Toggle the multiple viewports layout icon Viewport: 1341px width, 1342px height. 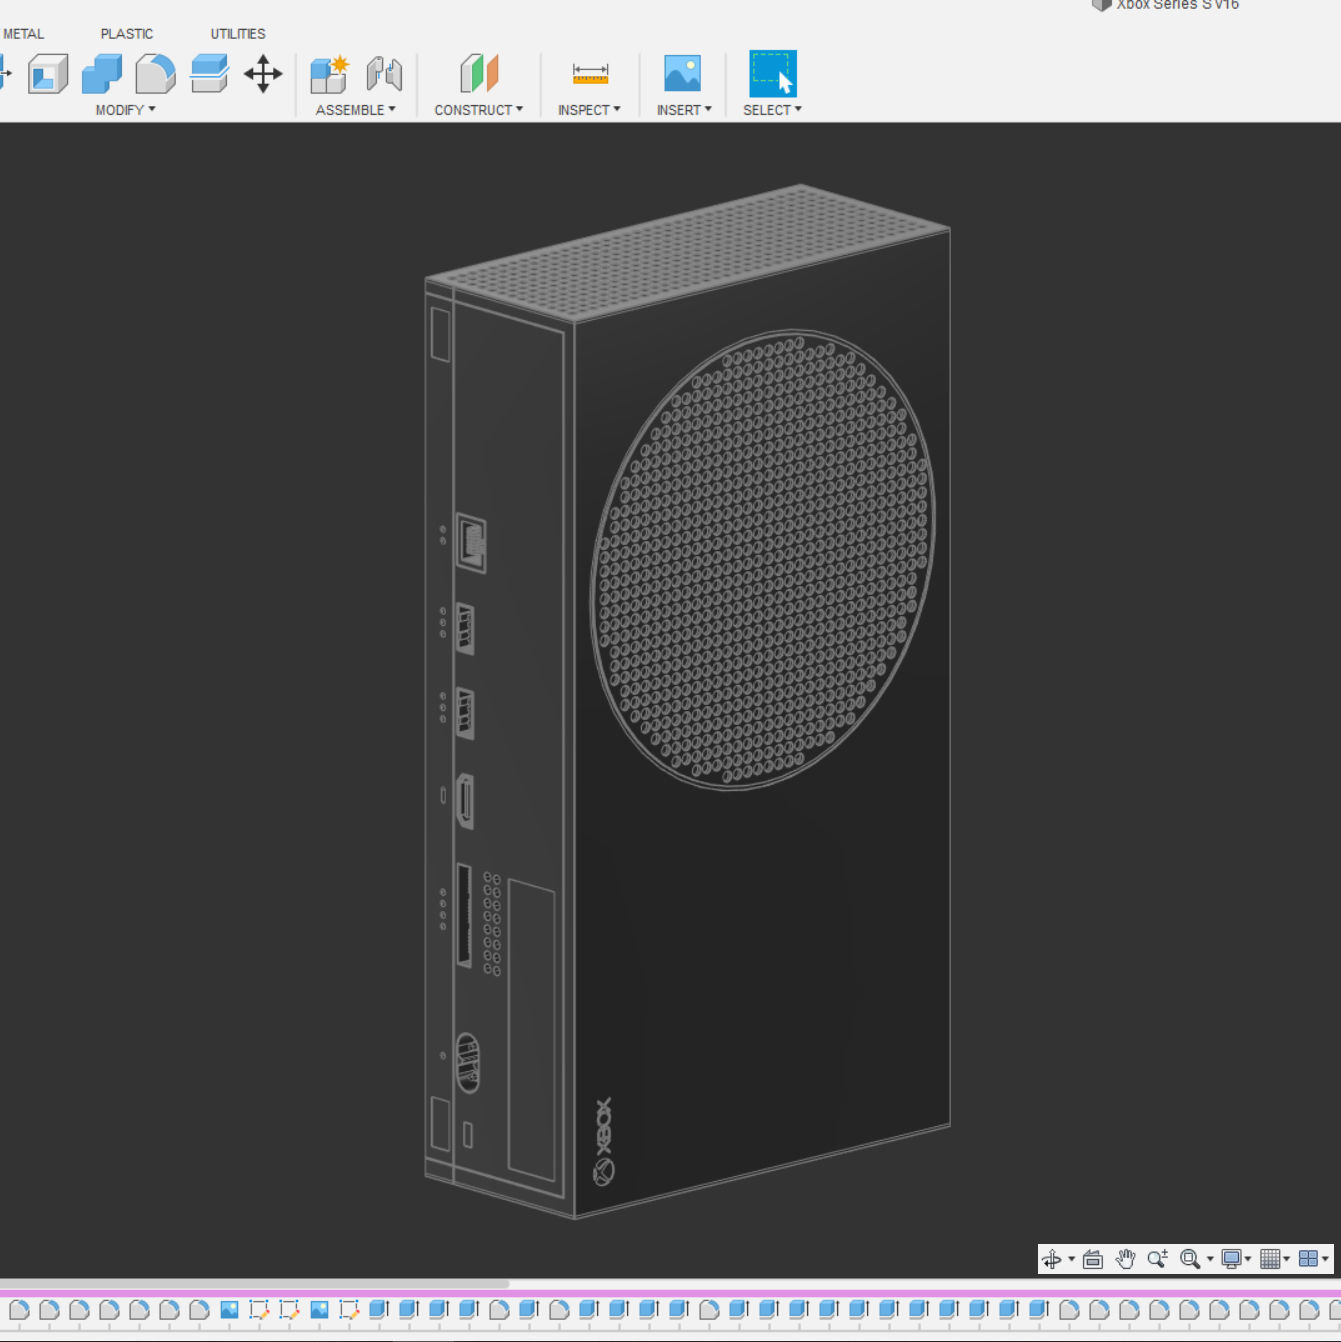1311,1259
